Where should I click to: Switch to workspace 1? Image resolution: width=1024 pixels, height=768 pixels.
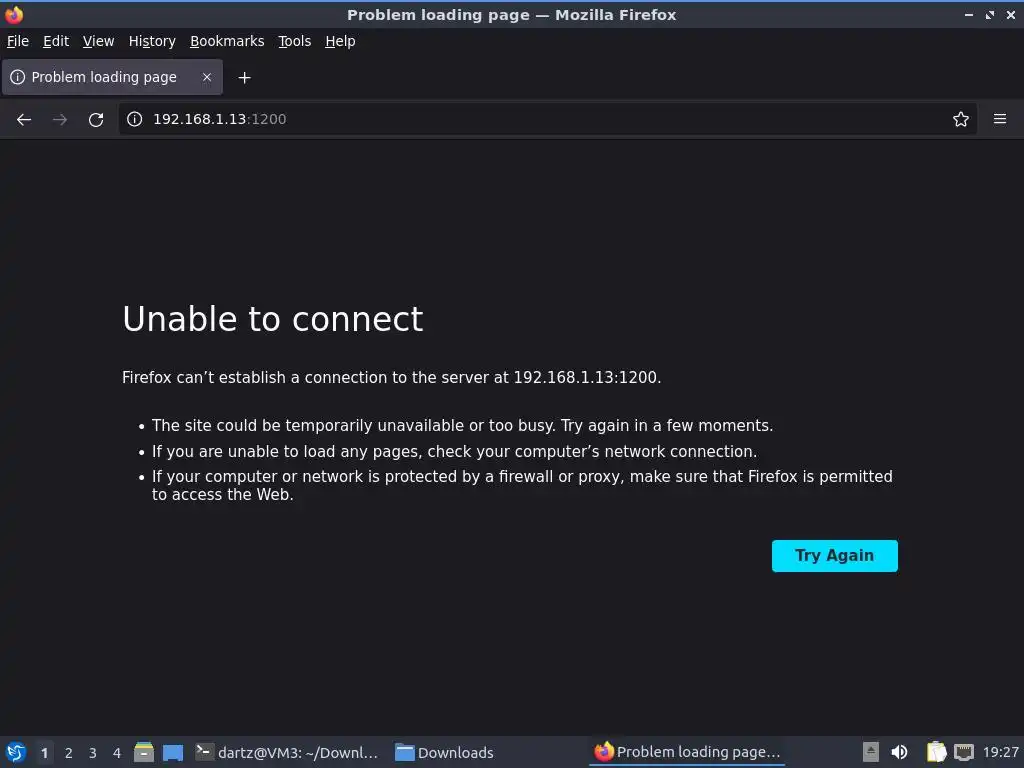[x=44, y=752]
